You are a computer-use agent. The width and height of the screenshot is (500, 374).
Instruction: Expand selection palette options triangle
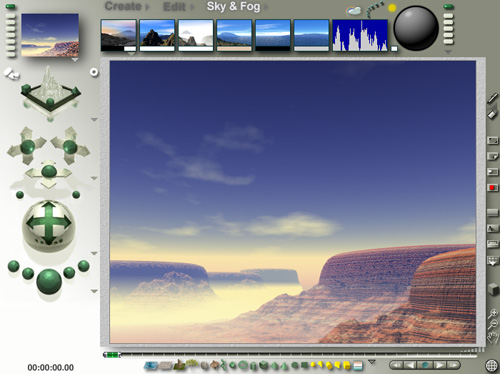click(372, 361)
